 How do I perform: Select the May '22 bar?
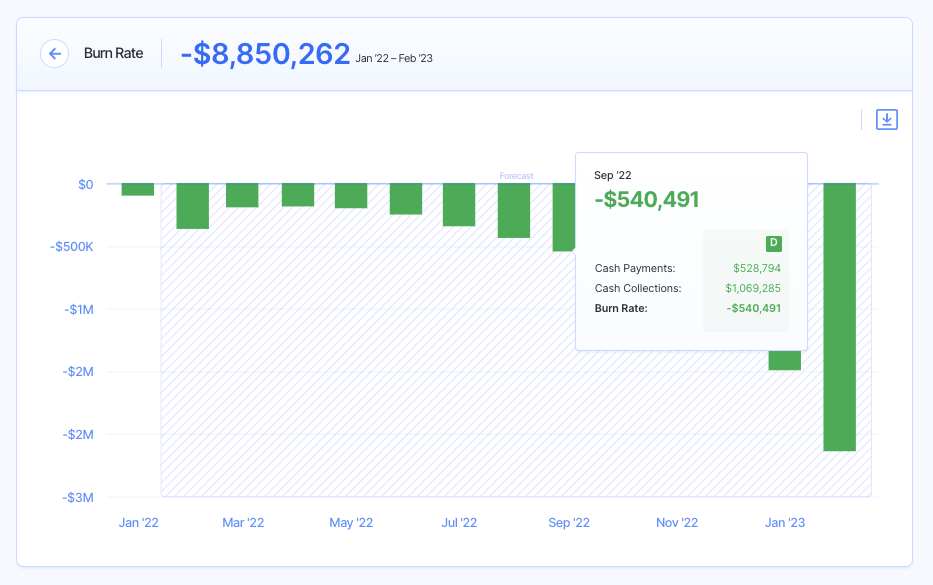351,196
